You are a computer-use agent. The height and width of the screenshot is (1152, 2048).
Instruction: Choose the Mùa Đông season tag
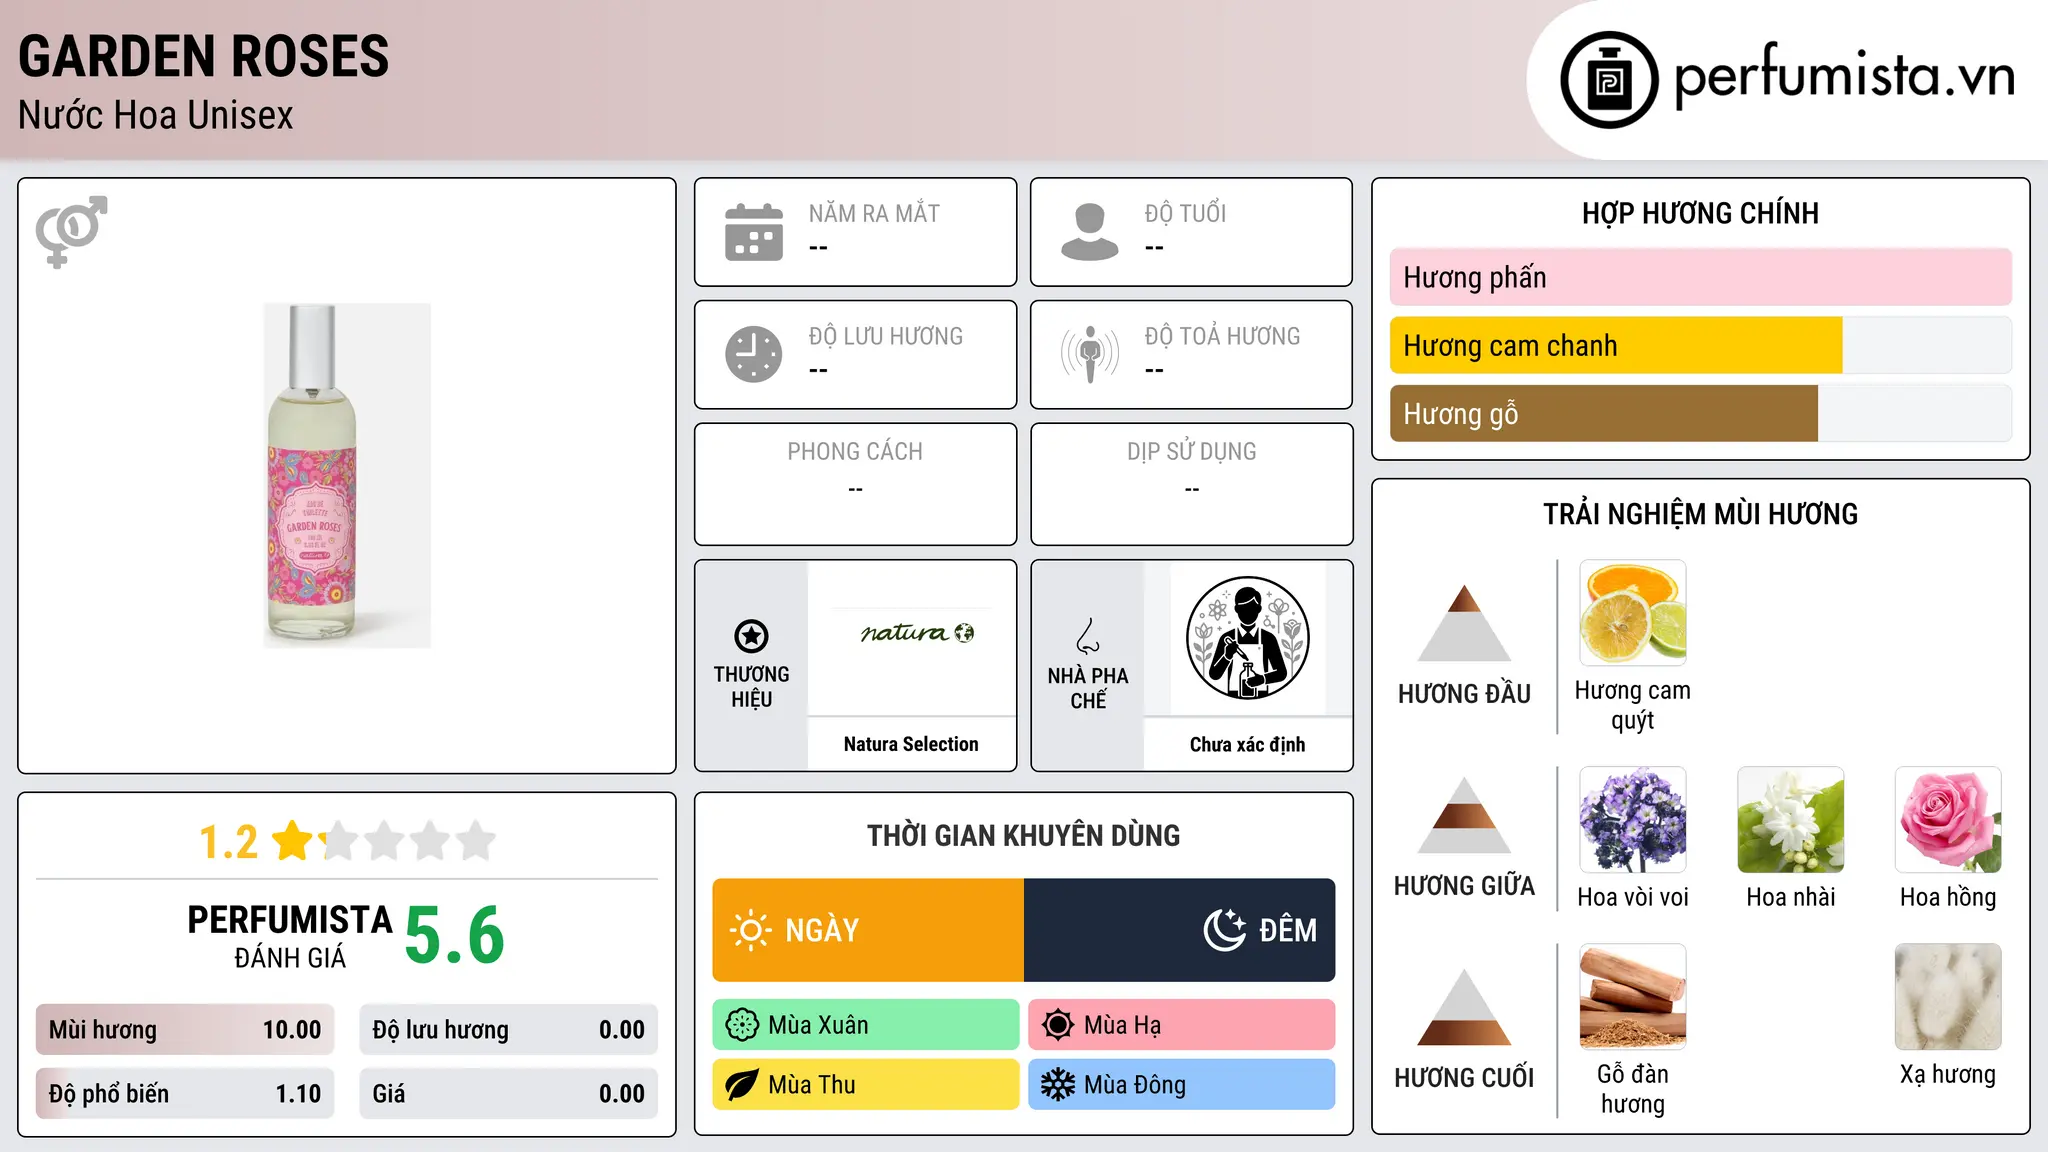(1182, 1085)
